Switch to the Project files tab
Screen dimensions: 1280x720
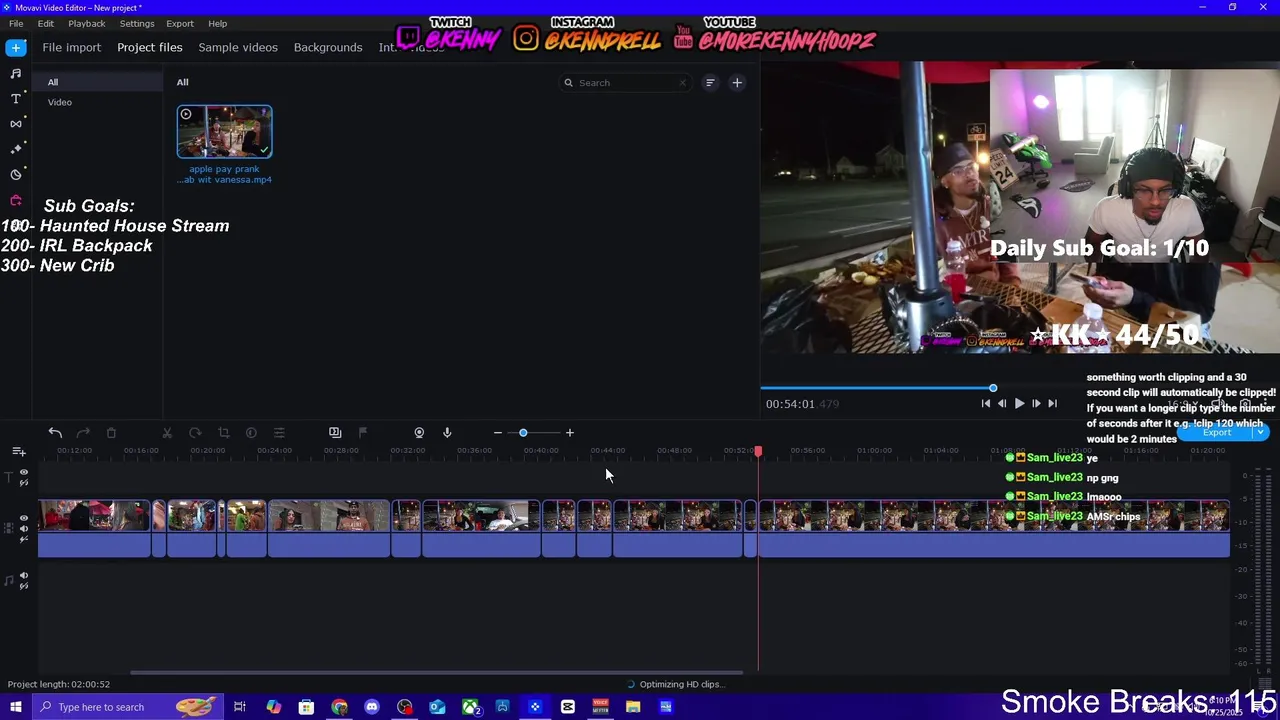coord(150,47)
